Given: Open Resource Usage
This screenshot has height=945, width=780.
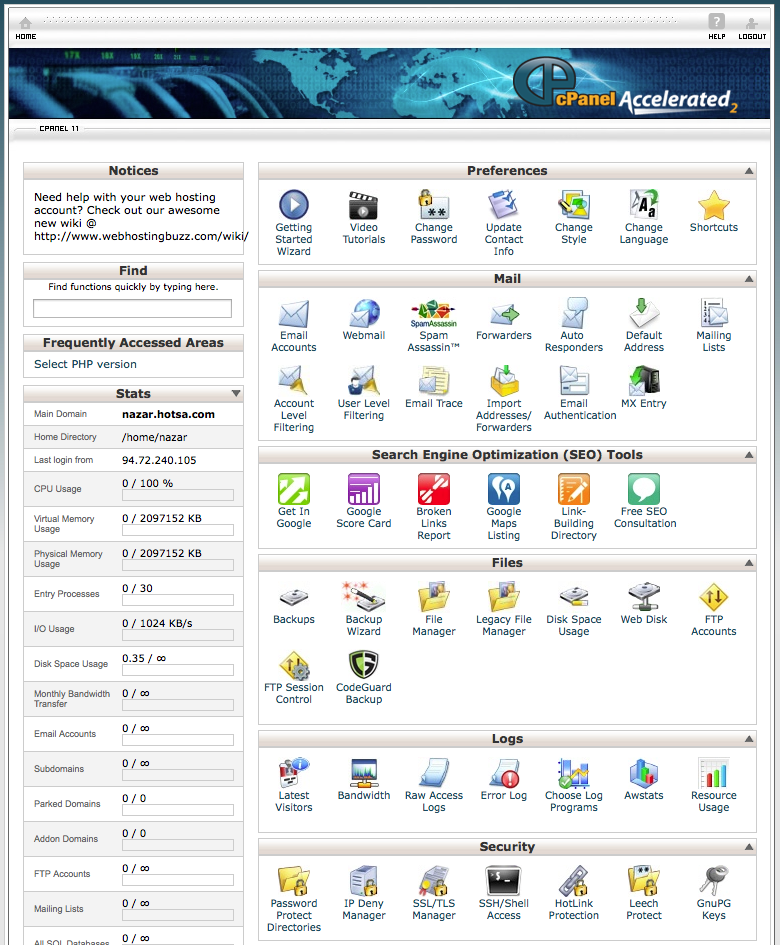Looking at the screenshot, I should point(714,773).
